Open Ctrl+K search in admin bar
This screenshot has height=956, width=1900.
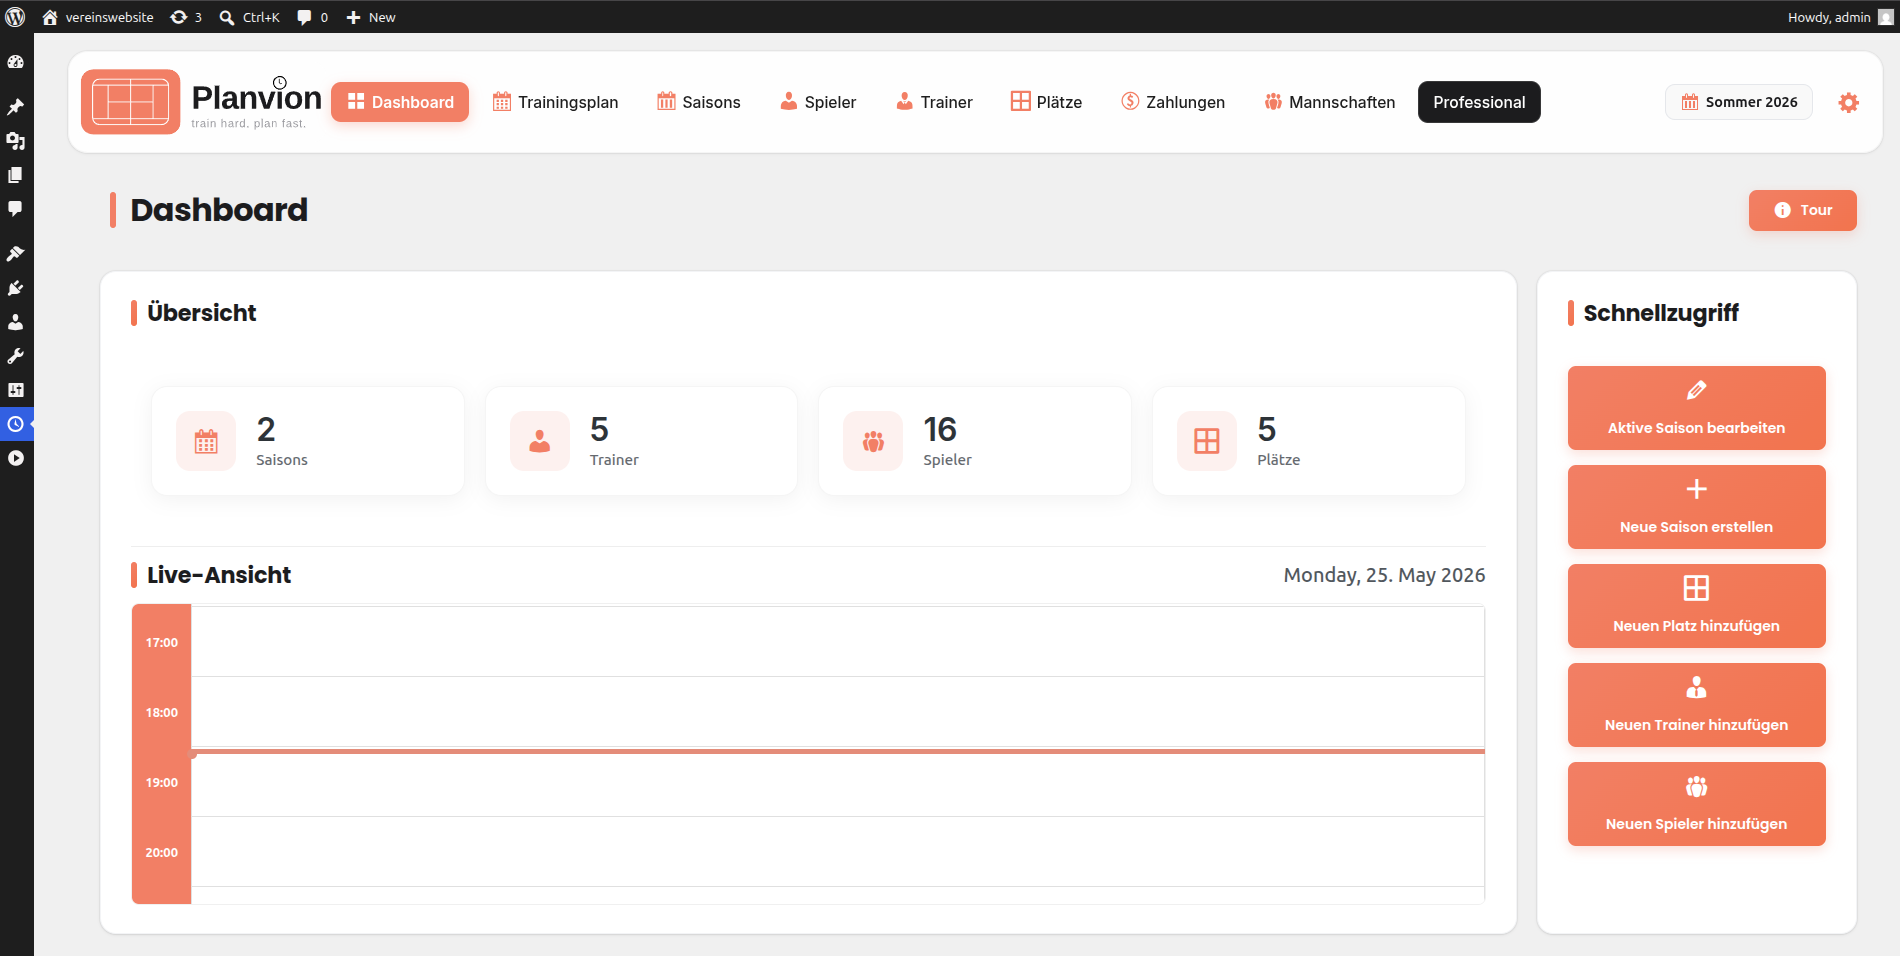pyautogui.click(x=250, y=17)
